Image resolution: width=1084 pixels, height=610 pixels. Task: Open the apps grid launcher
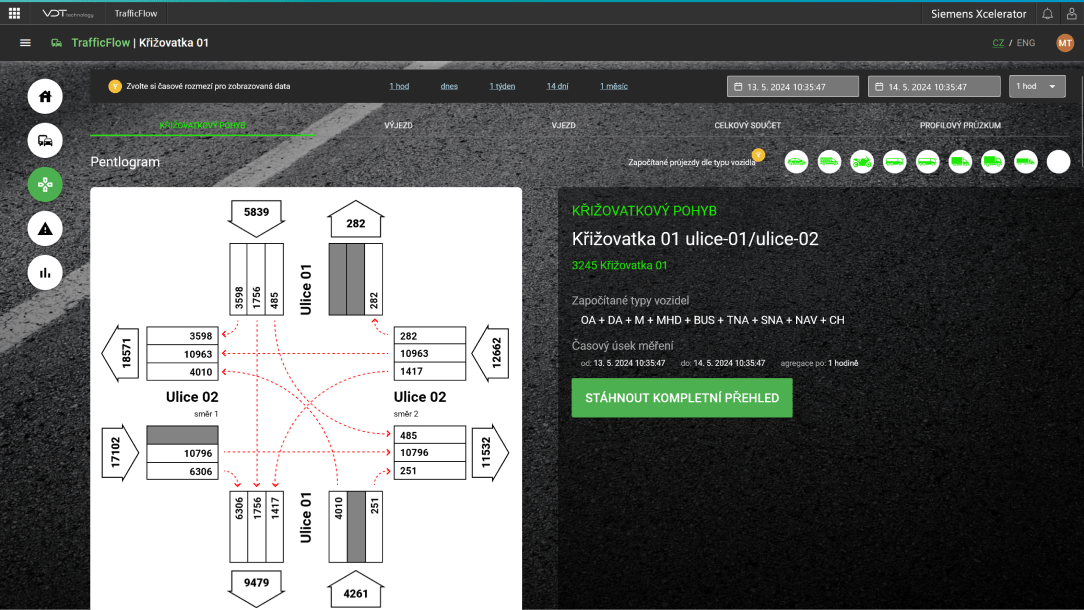(x=14, y=13)
